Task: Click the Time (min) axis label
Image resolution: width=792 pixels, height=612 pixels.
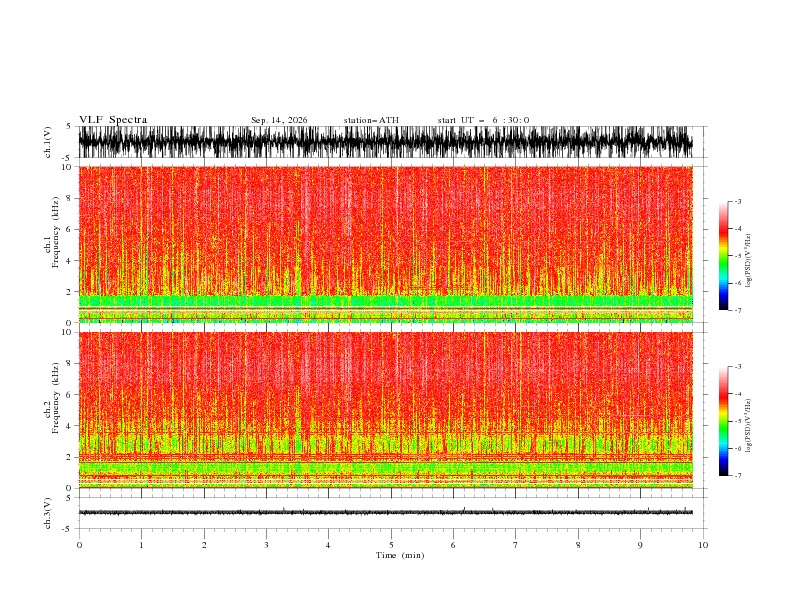Action: [x=400, y=555]
